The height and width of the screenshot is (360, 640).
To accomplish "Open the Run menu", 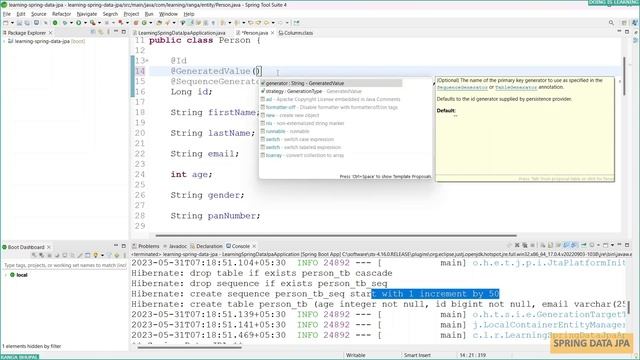I will click(149, 14).
